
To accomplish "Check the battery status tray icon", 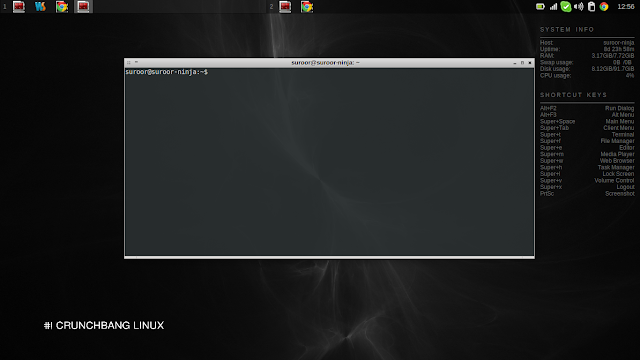I will (540, 7).
